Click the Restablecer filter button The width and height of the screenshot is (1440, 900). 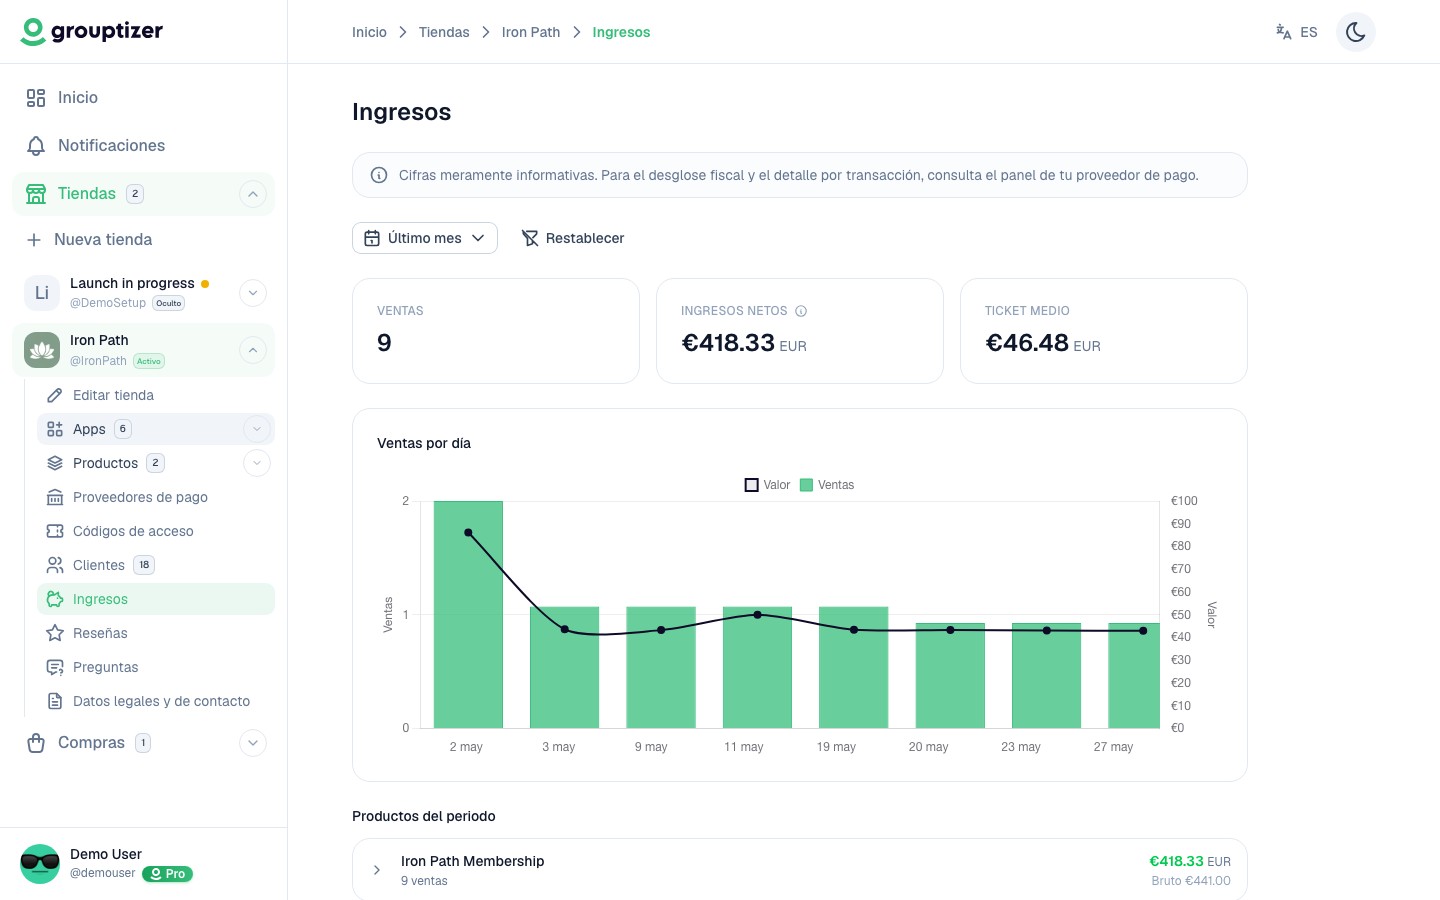(x=573, y=238)
